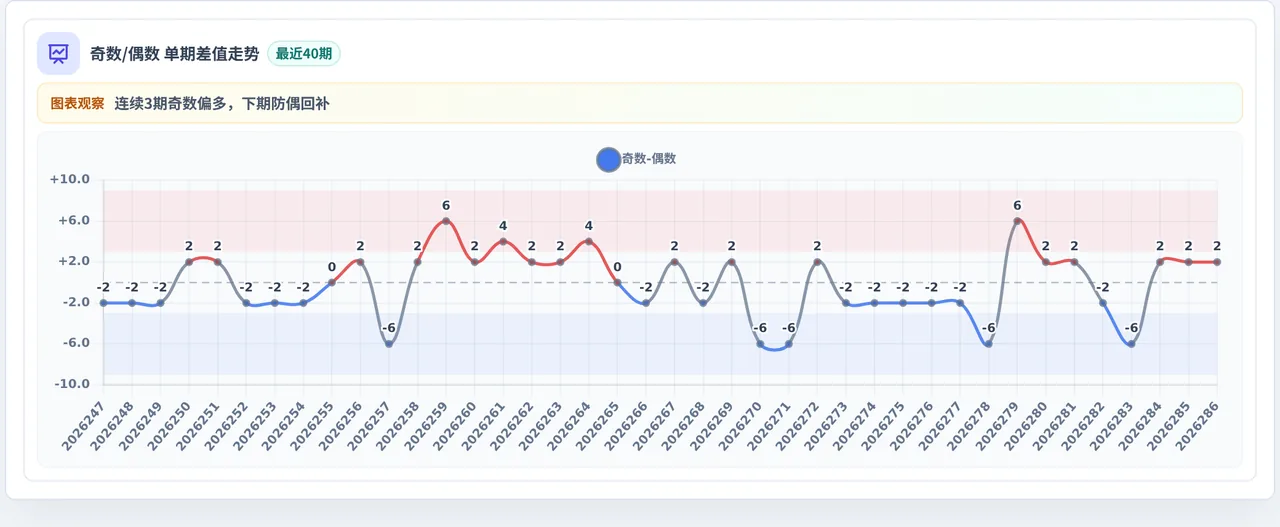Click the peak data point at 2026279
This screenshot has height=527, width=1280.
tap(1017, 221)
